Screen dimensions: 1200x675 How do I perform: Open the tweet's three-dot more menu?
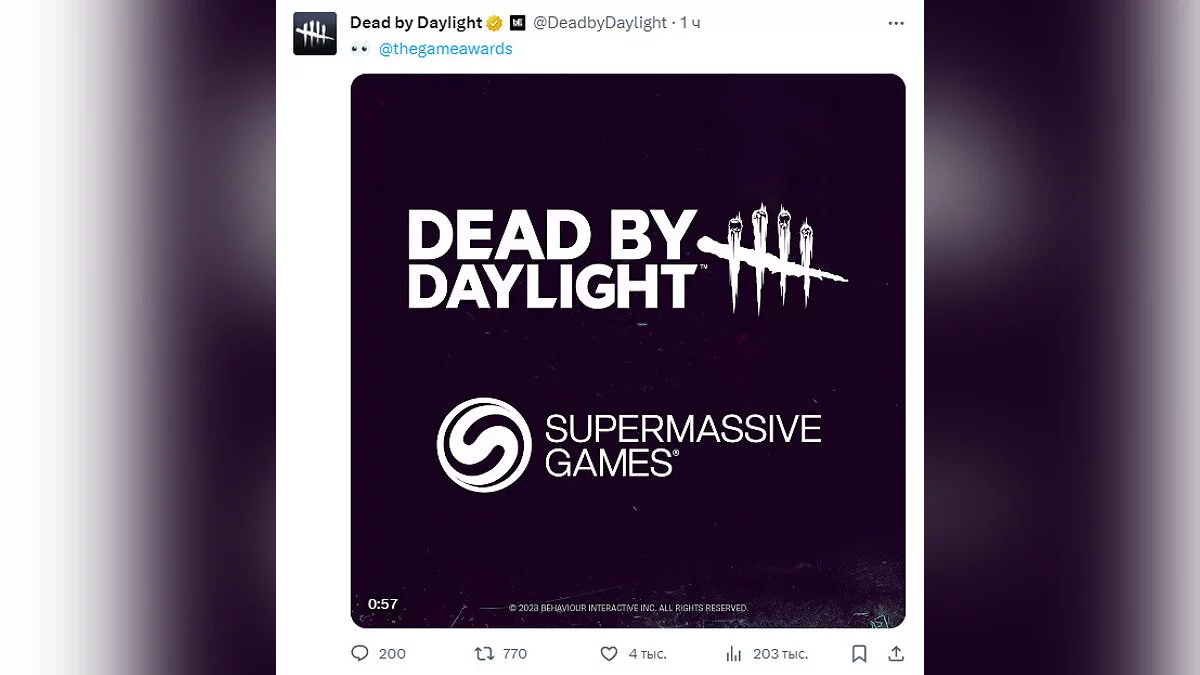coord(896,22)
